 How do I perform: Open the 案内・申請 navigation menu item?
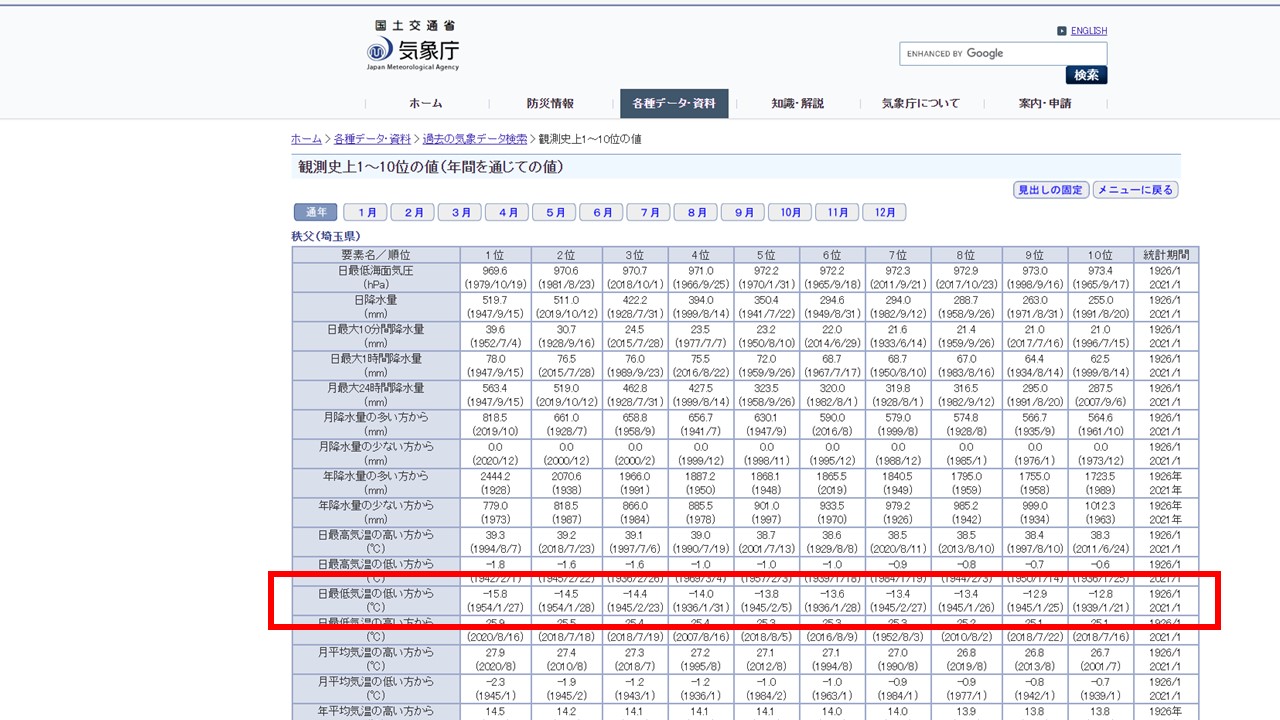pos(1044,104)
